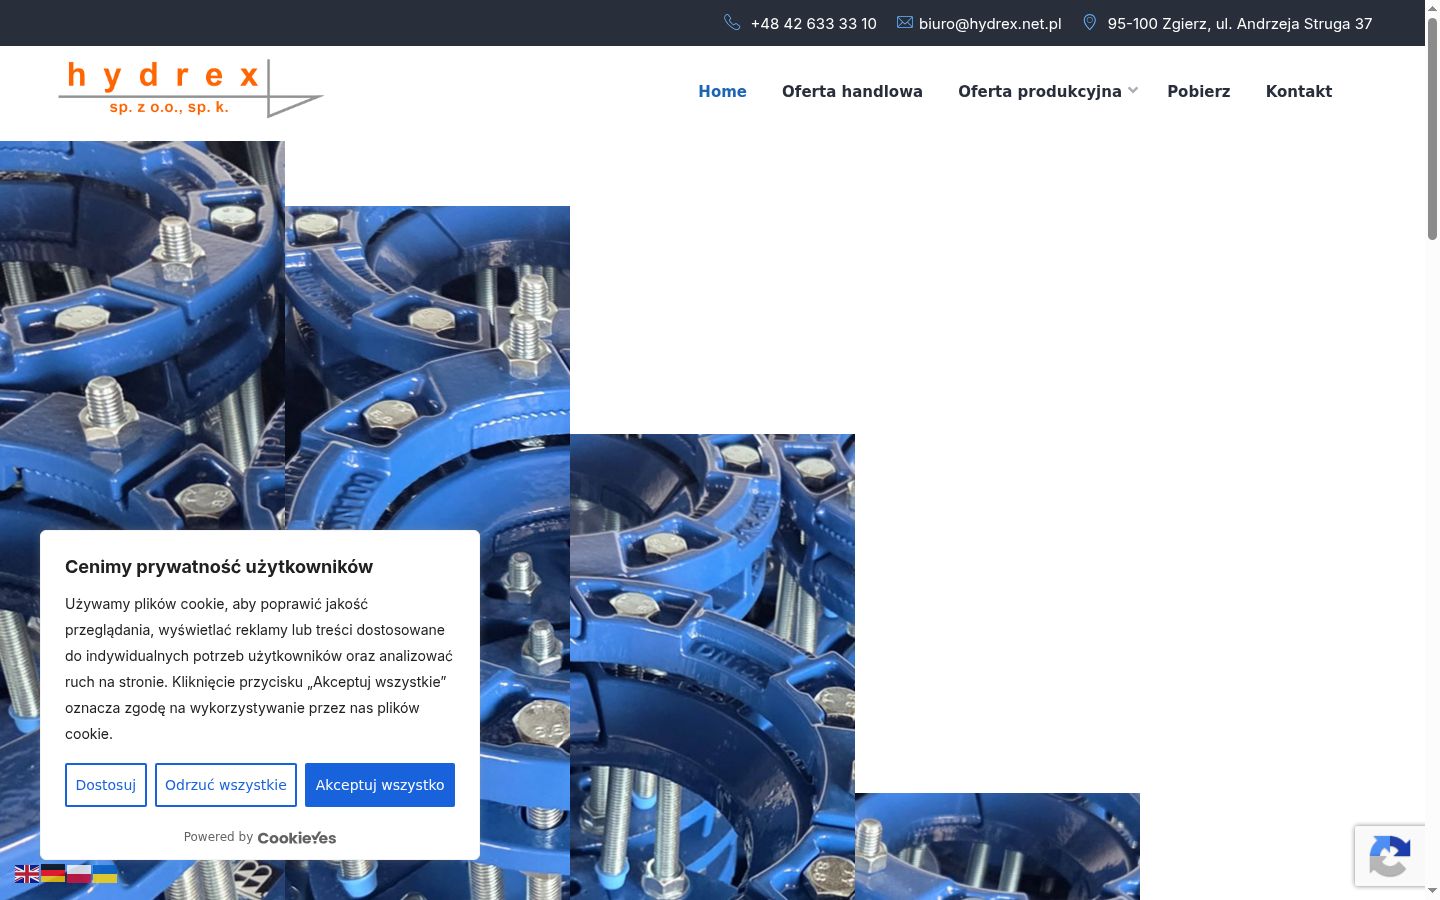Switch language using the German flag
The width and height of the screenshot is (1440, 900).
point(53,873)
